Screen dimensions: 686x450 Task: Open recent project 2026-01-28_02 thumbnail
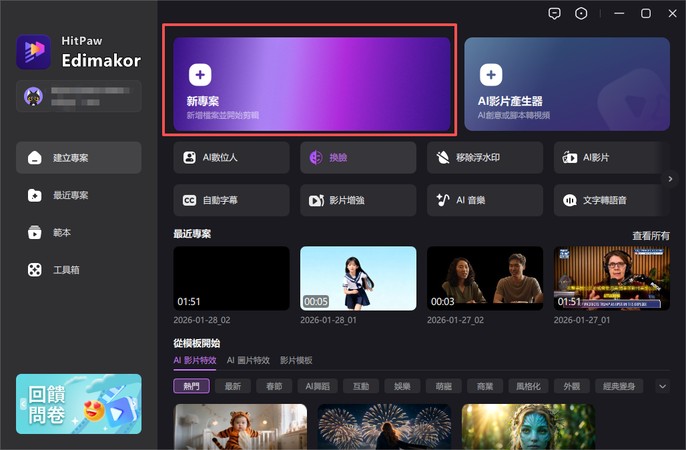click(x=231, y=278)
